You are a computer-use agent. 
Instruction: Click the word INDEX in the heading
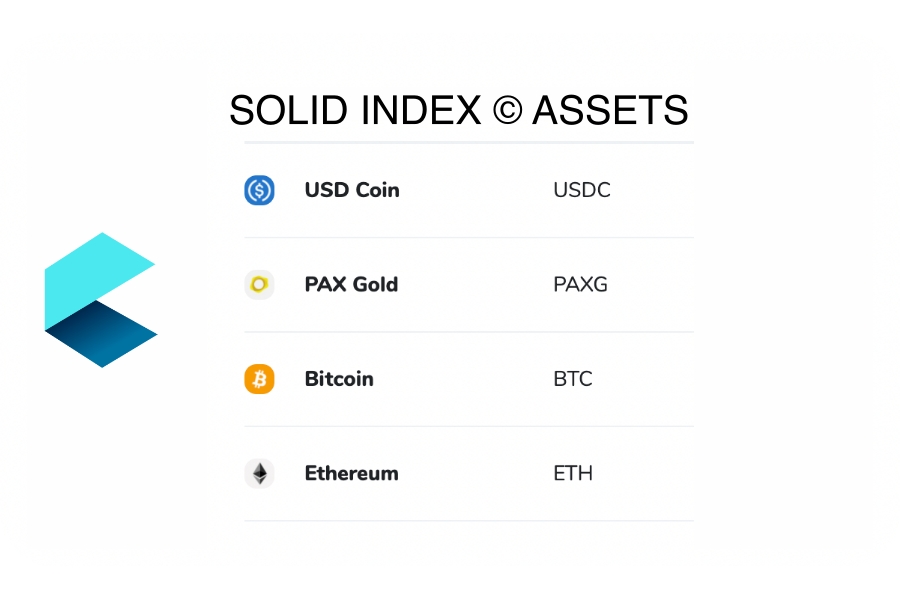[422, 111]
